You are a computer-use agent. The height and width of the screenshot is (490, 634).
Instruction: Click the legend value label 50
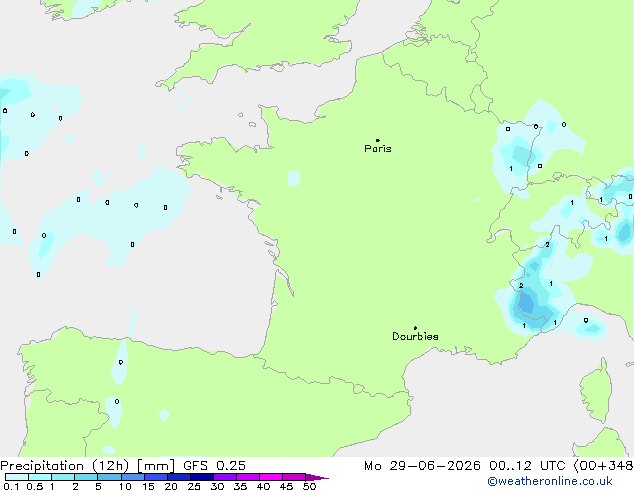coord(310,486)
